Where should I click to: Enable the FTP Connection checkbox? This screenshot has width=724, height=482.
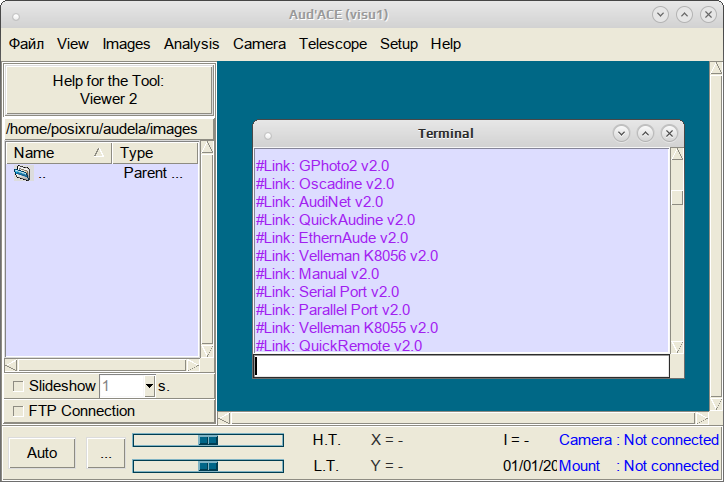coord(18,411)
